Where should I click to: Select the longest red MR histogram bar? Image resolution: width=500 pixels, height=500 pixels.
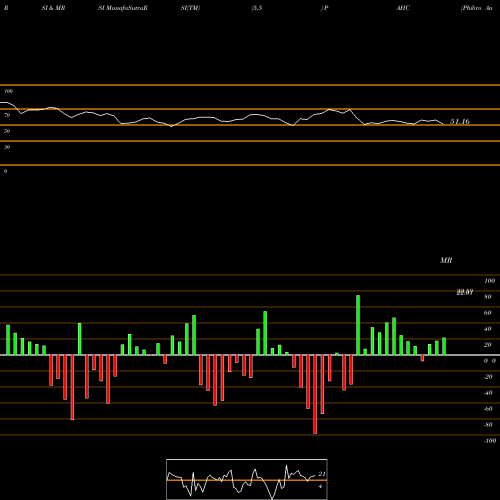tap(315, 394)
